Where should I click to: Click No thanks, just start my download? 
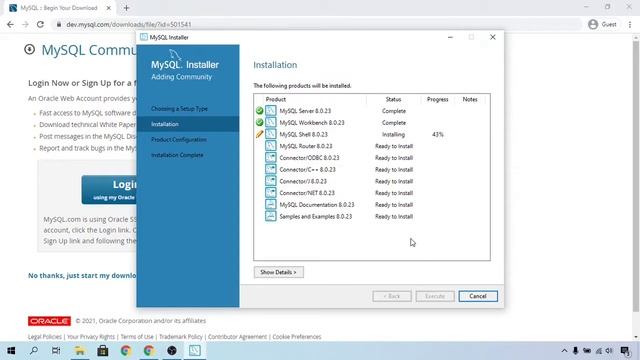point(82,276)
